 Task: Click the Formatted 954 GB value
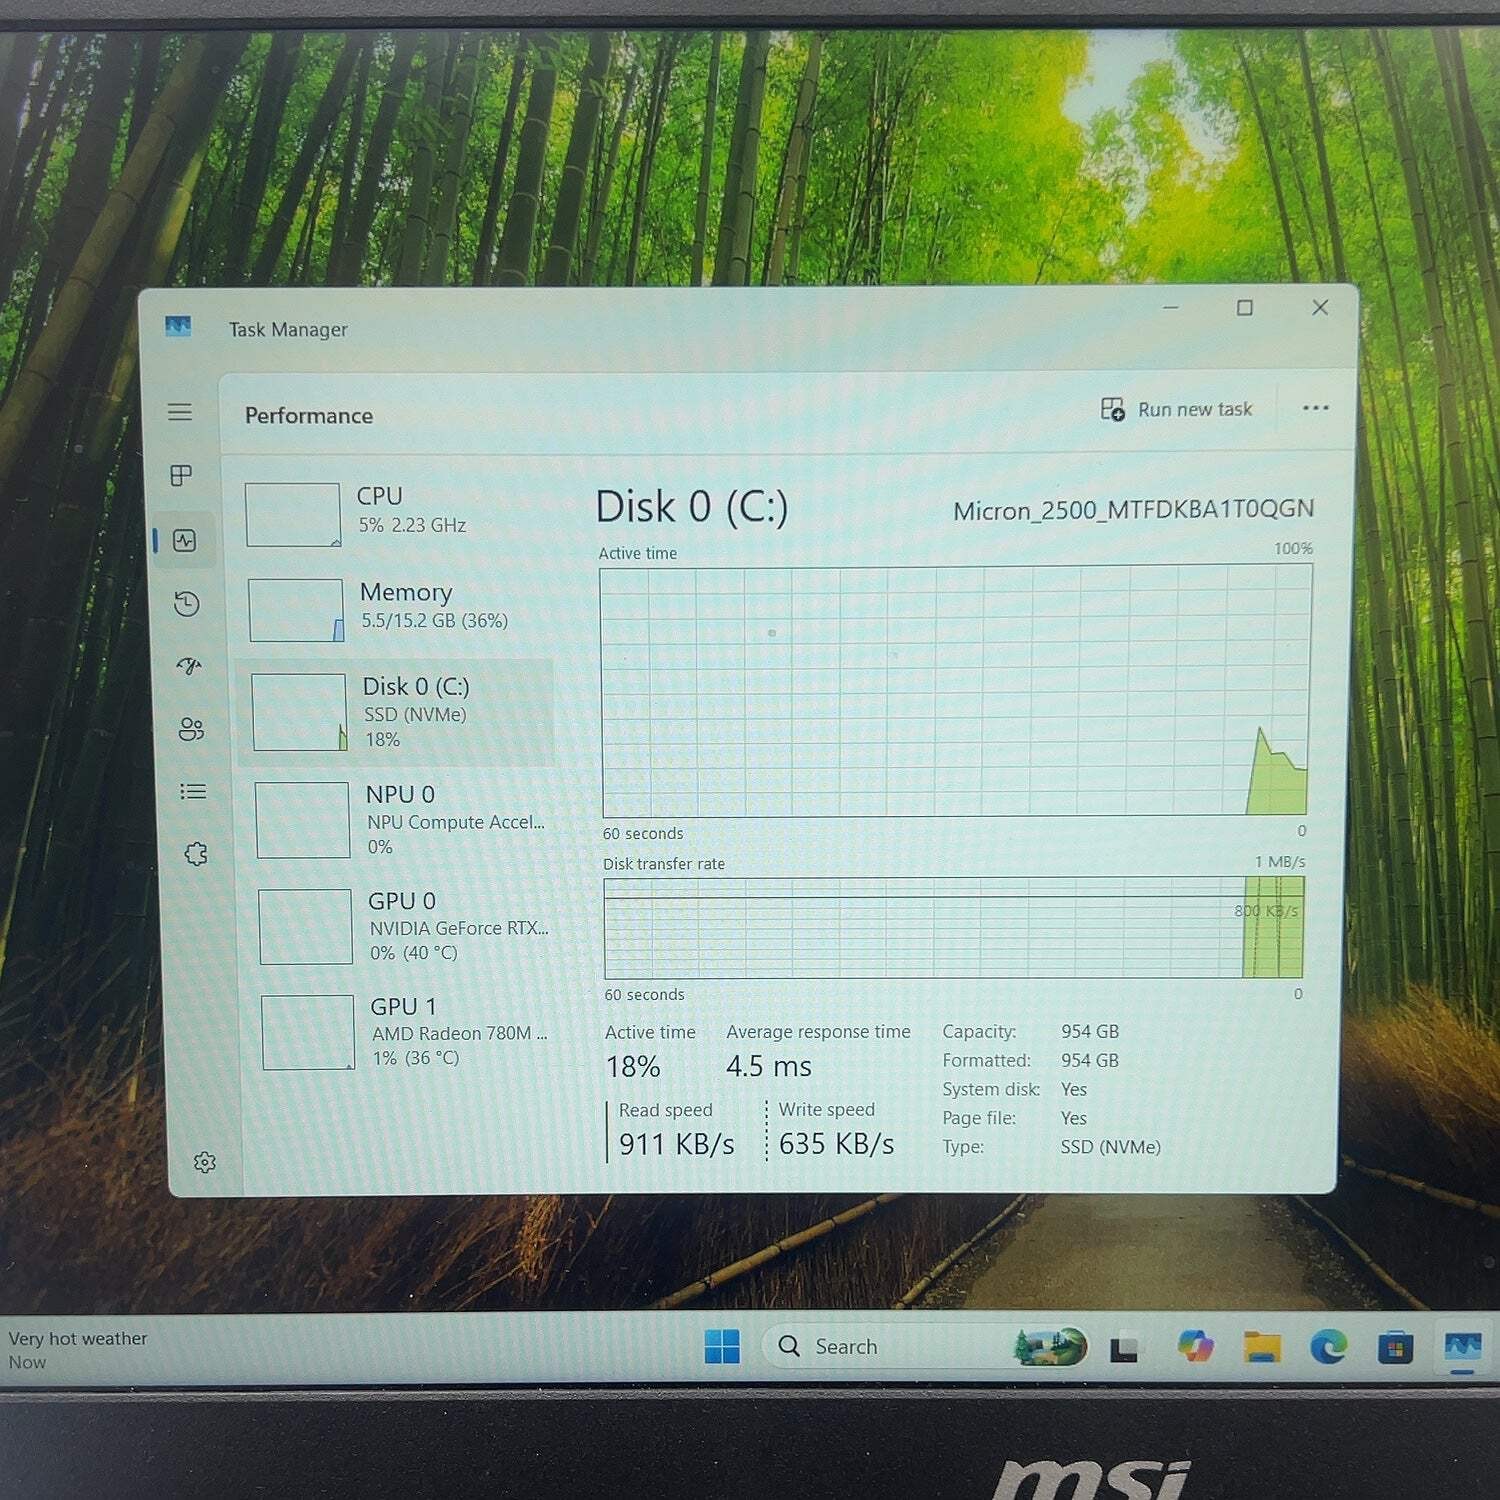(1090, 1060)
